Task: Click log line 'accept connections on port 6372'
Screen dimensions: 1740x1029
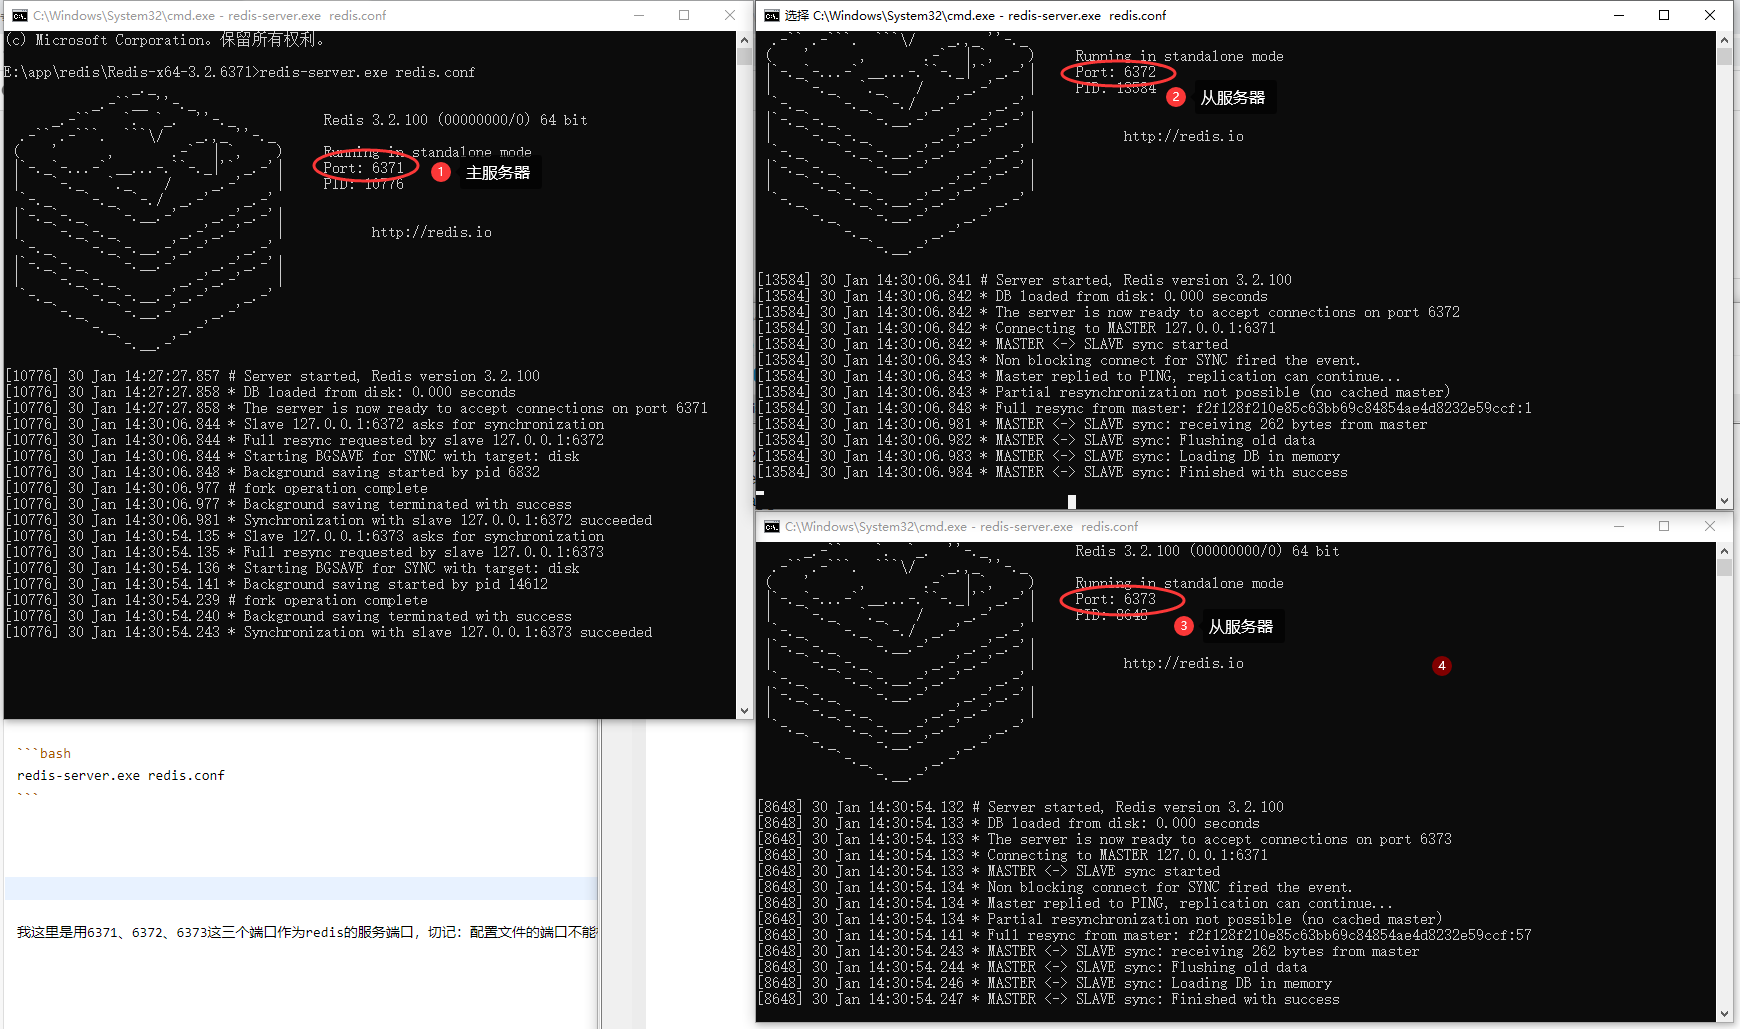Action: tap(1109, 312)
